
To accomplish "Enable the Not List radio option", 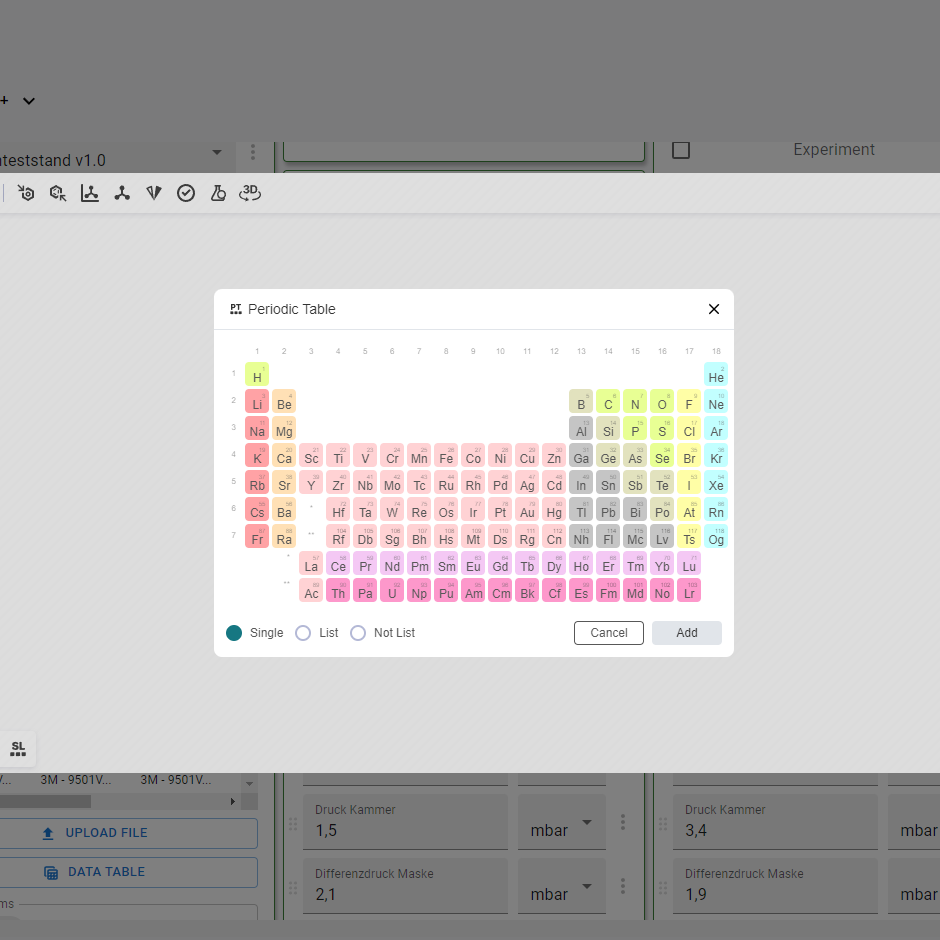I will [358, 633].
